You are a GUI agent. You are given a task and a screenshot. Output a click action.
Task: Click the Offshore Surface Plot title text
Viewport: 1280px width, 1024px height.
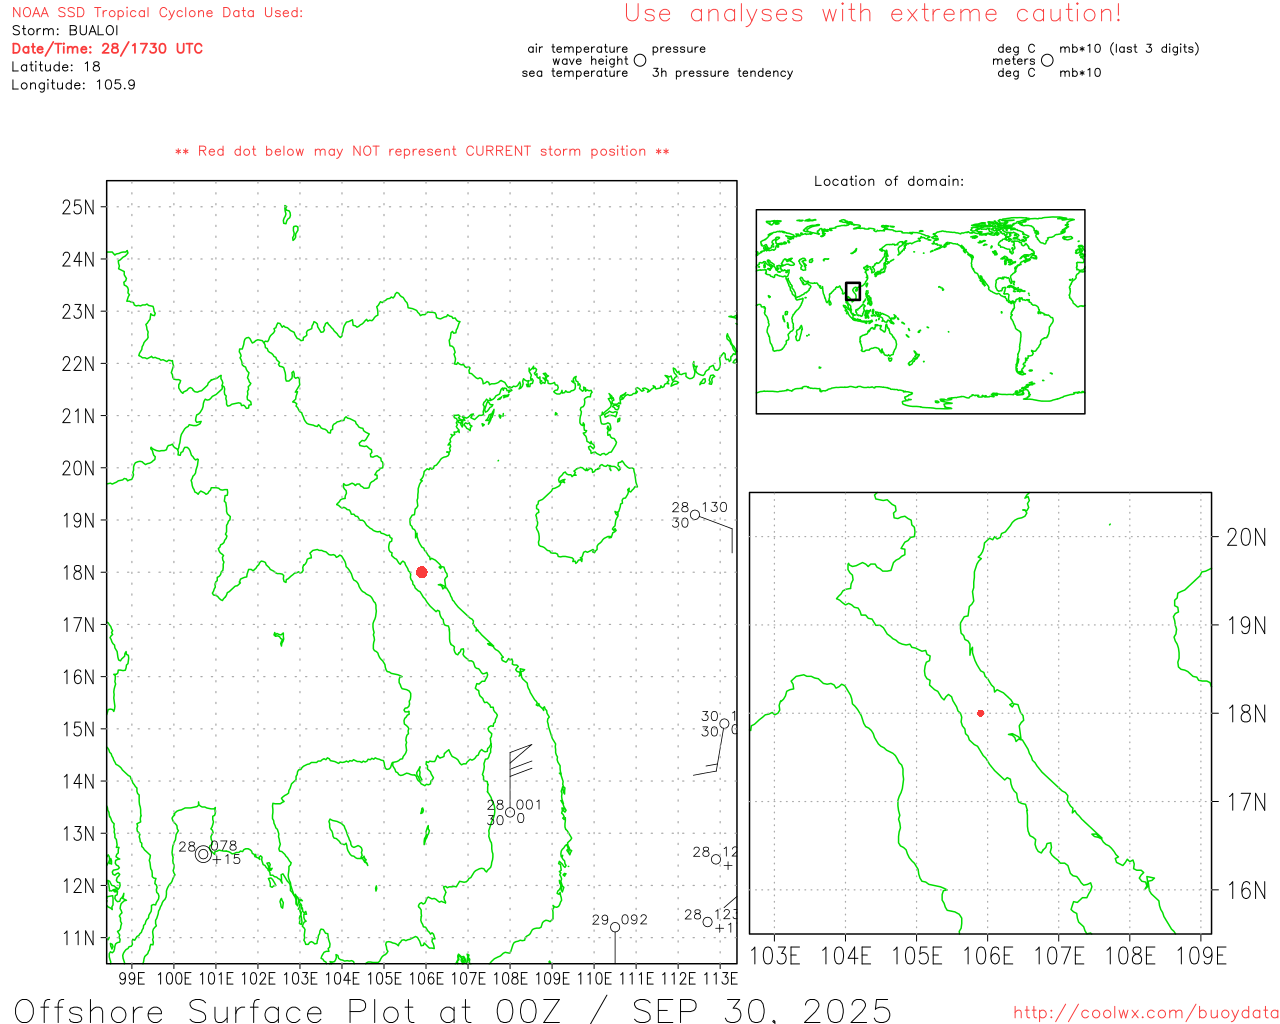[452, 1010]
